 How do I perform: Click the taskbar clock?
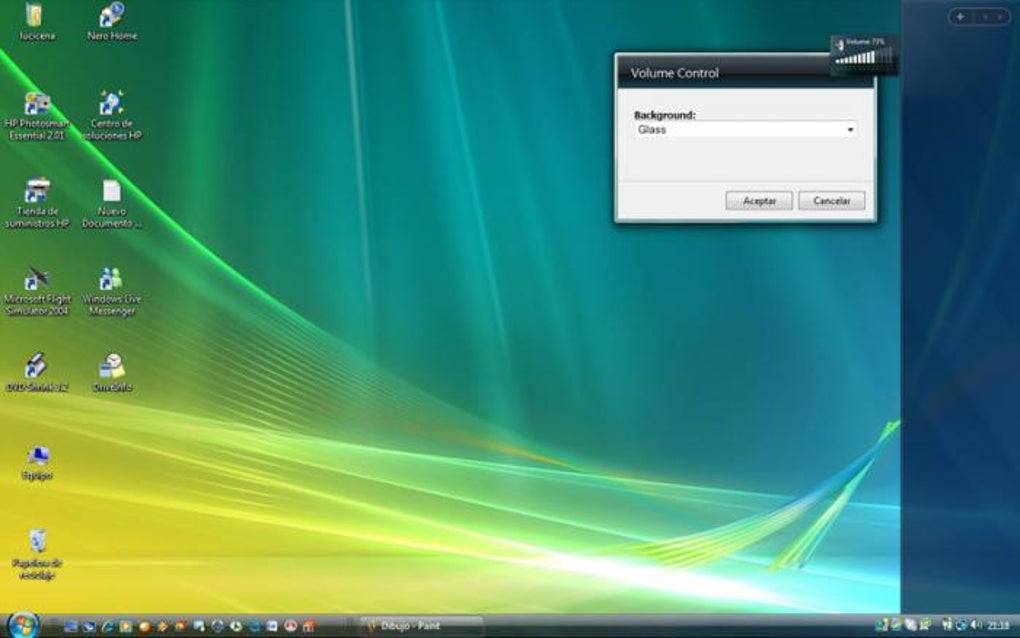(x=999, y=626)
